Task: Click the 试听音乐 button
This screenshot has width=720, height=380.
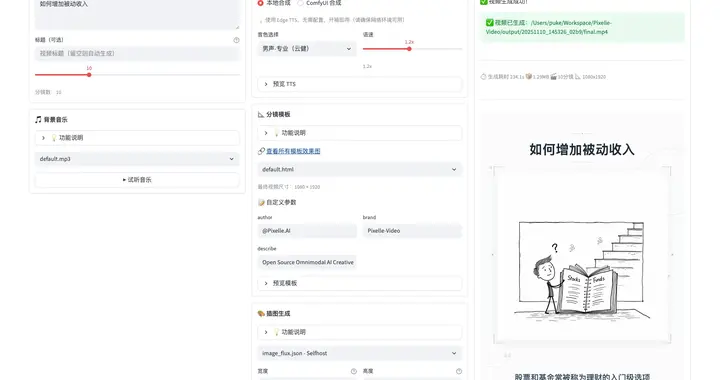Action: click(x=137, y=180)
